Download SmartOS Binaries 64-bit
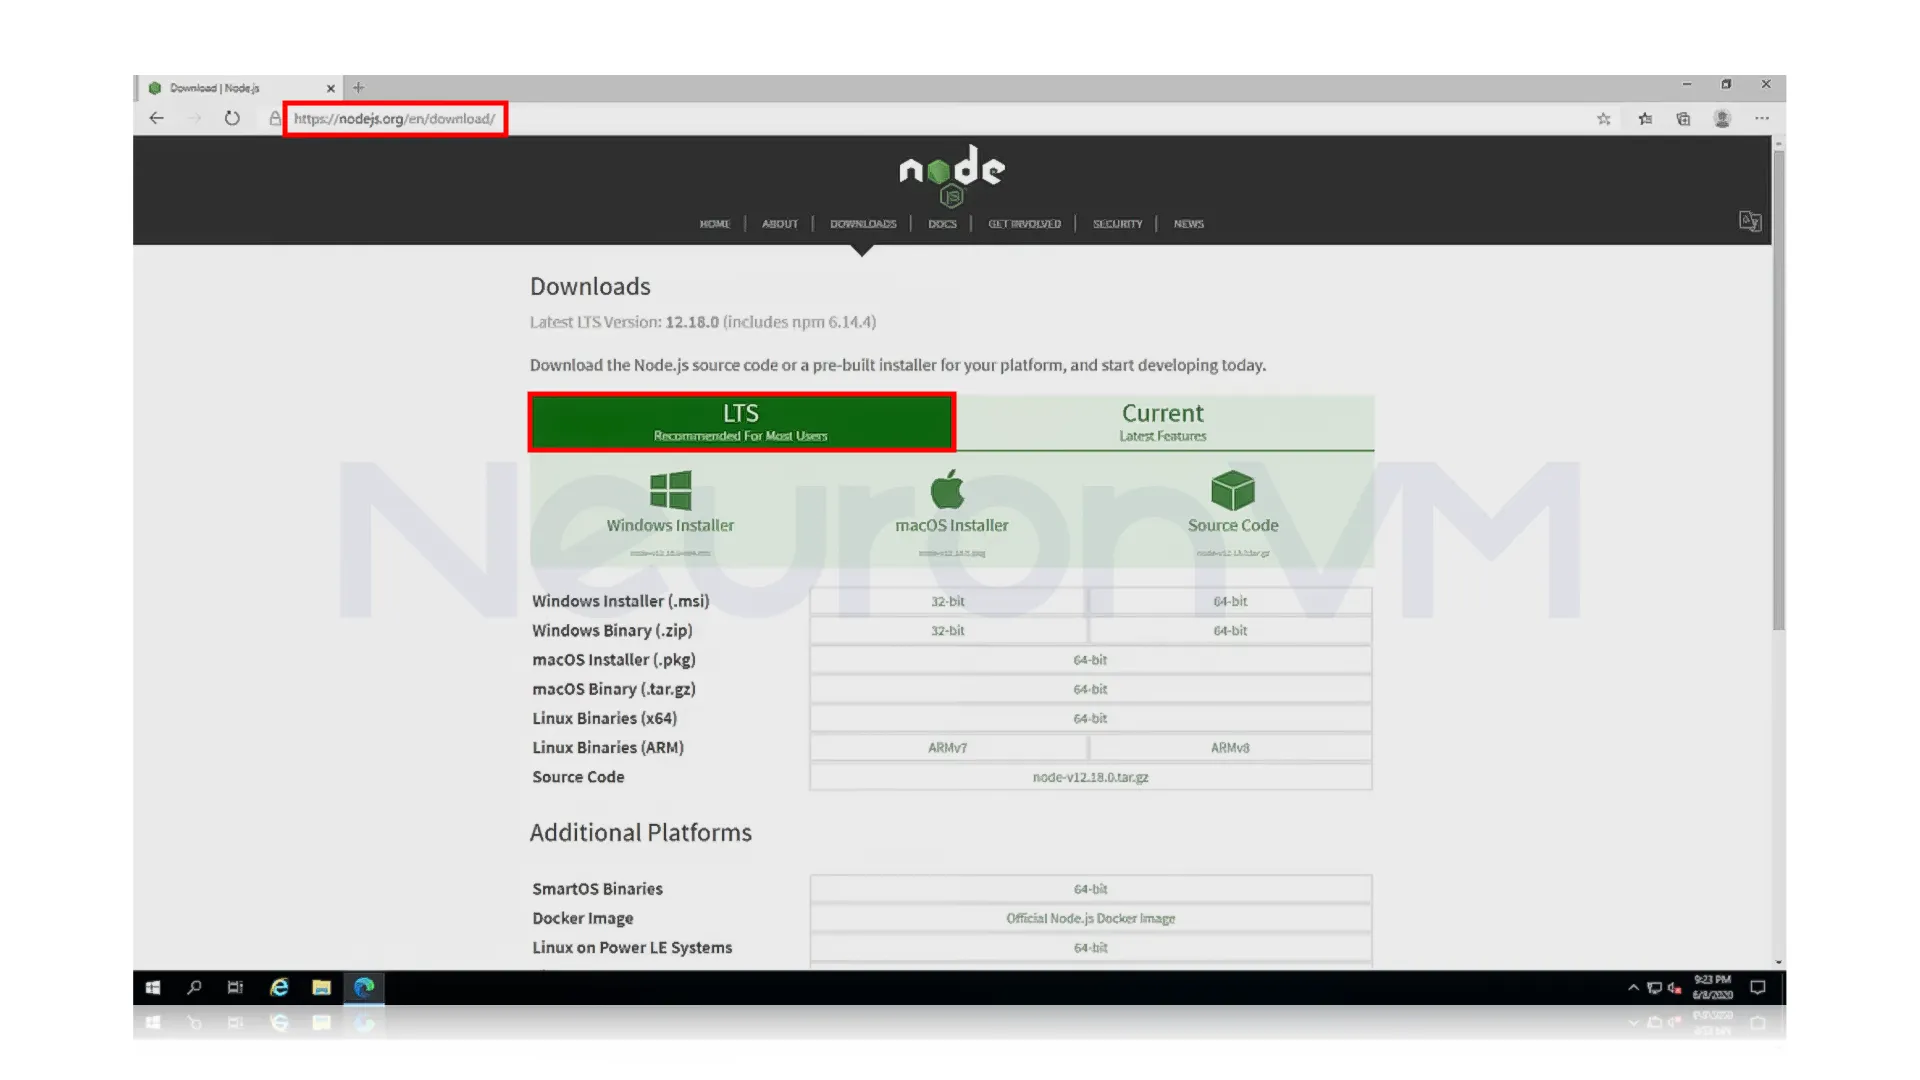Viewport: 1920px width, 1080px height. [x=1090, y=889]
